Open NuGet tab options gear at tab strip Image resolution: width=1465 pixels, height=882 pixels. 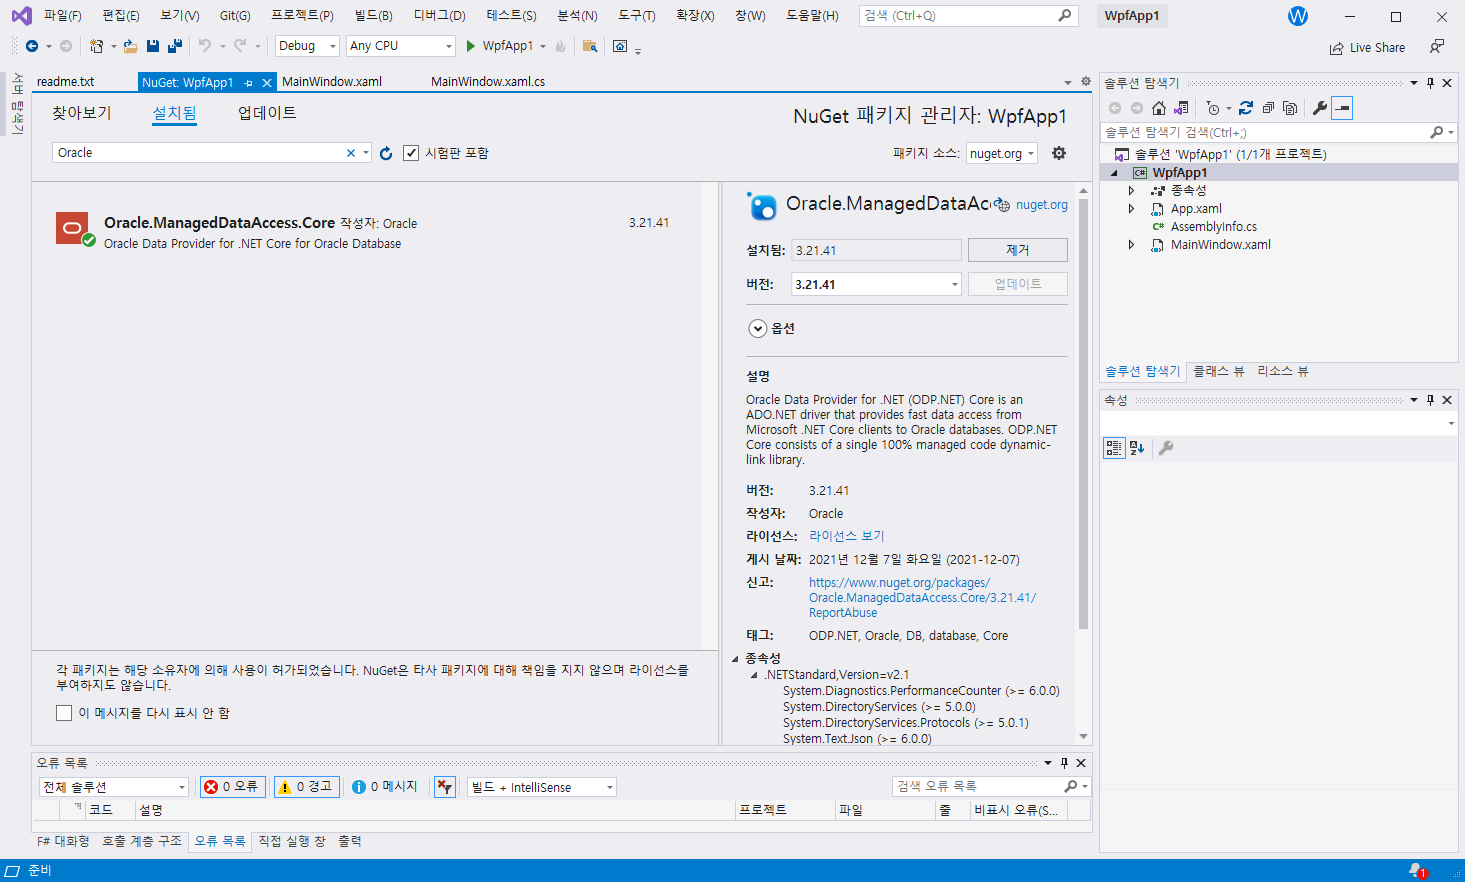pyautogui.click(x=1086, y=81)
